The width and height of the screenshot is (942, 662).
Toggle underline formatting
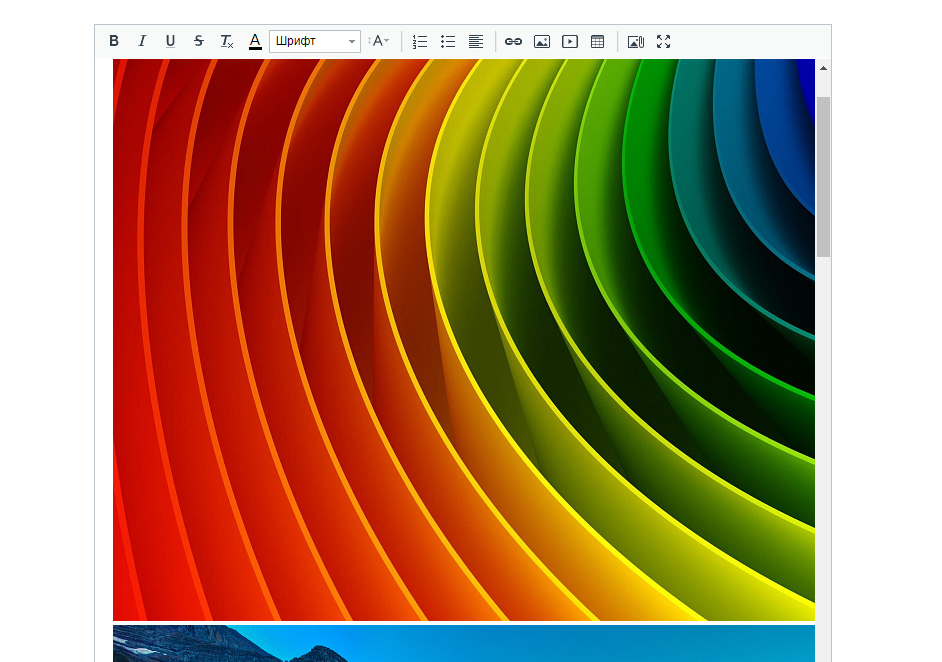170,41
